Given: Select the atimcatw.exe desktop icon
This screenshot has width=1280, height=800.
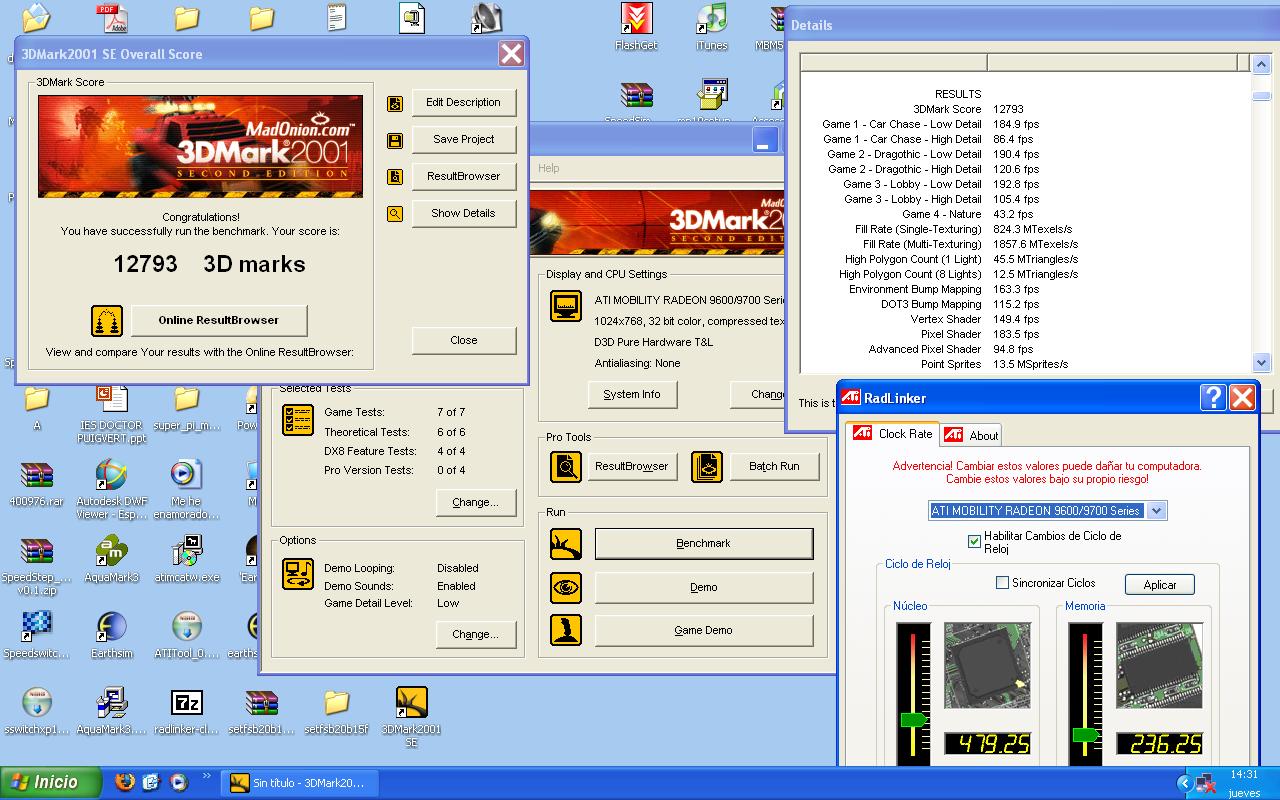Looking at the screenshot, I should point(186,558).
